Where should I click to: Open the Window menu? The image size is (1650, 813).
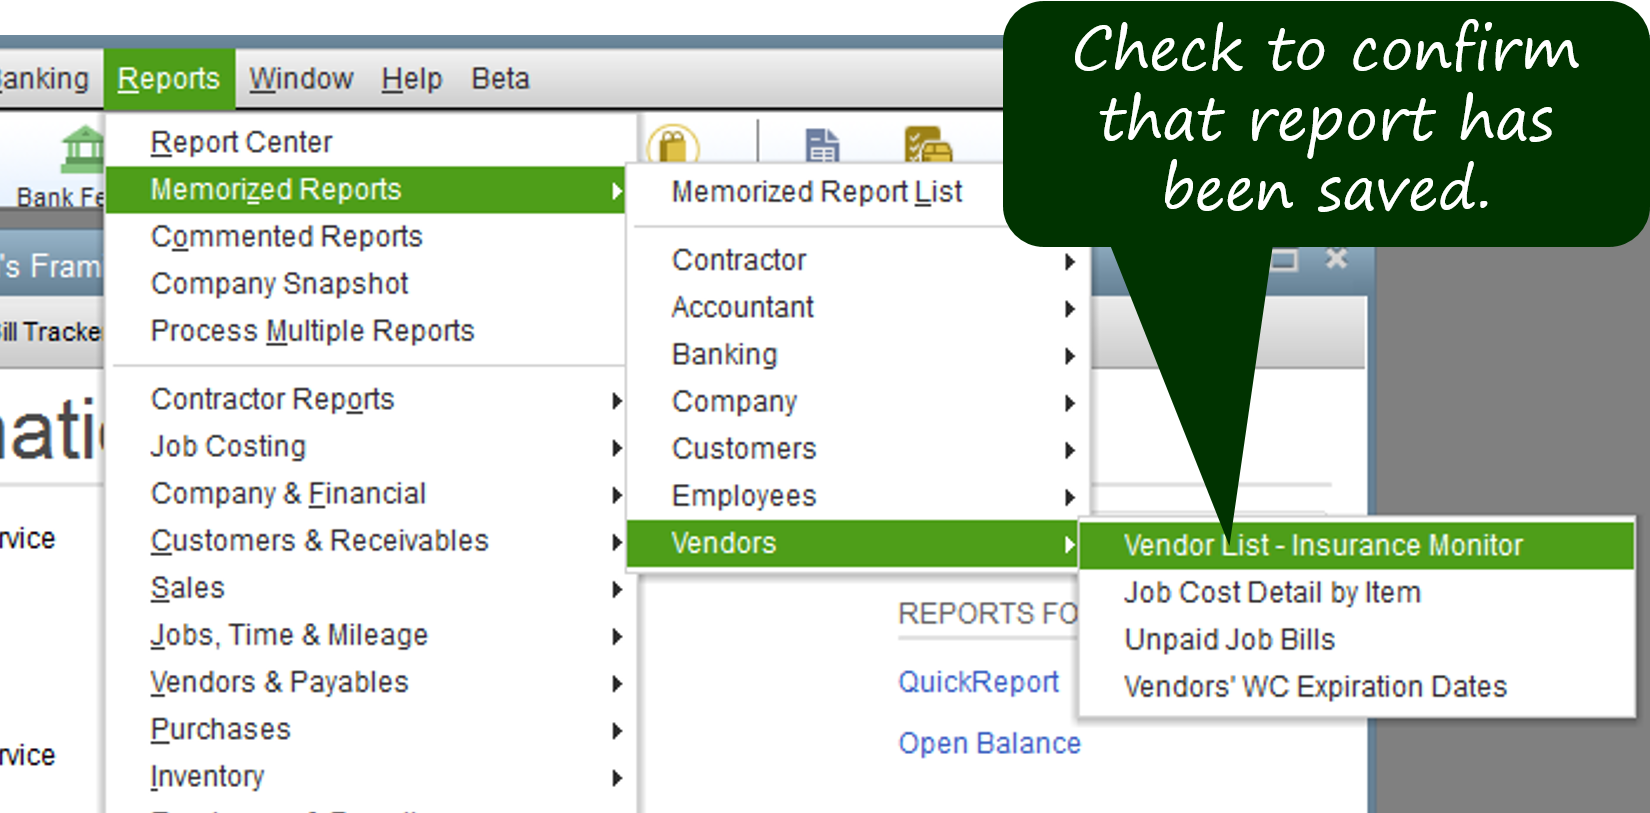301,79
